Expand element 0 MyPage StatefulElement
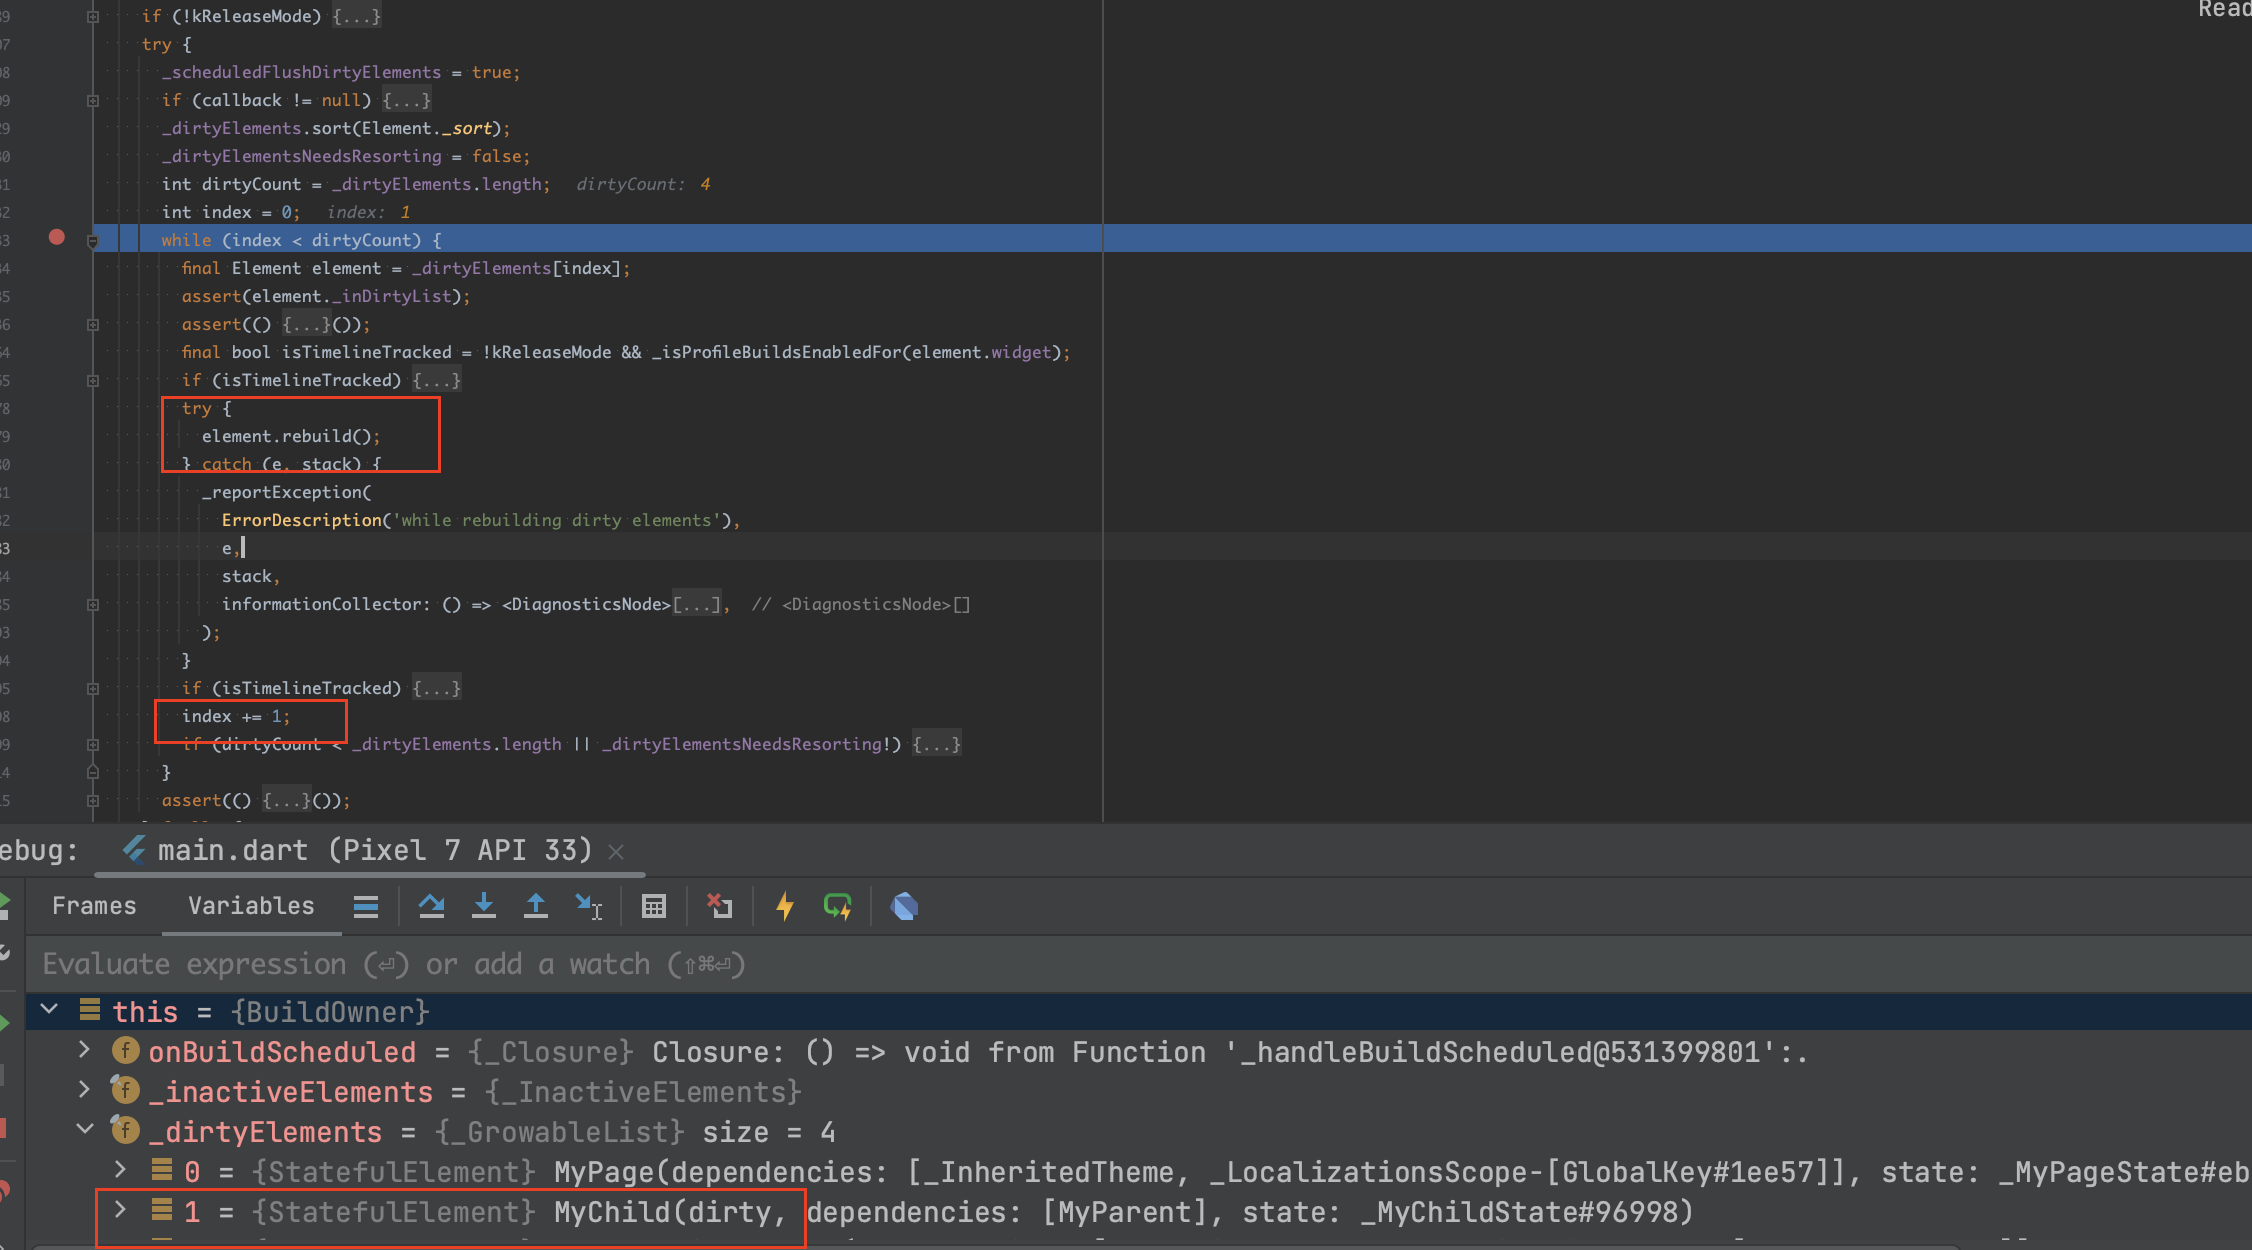Viewport: 2252px width, 1250px height. [120, 1170]
